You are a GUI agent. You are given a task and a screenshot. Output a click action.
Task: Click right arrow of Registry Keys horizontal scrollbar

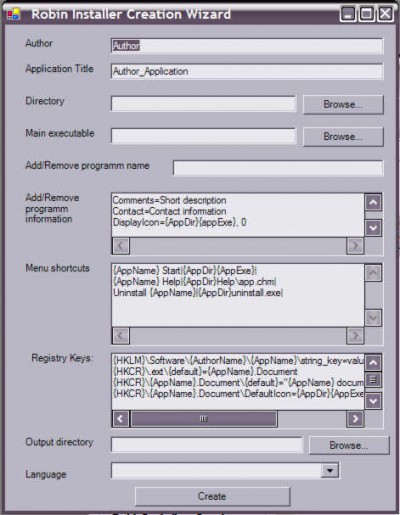coord(355,418)
